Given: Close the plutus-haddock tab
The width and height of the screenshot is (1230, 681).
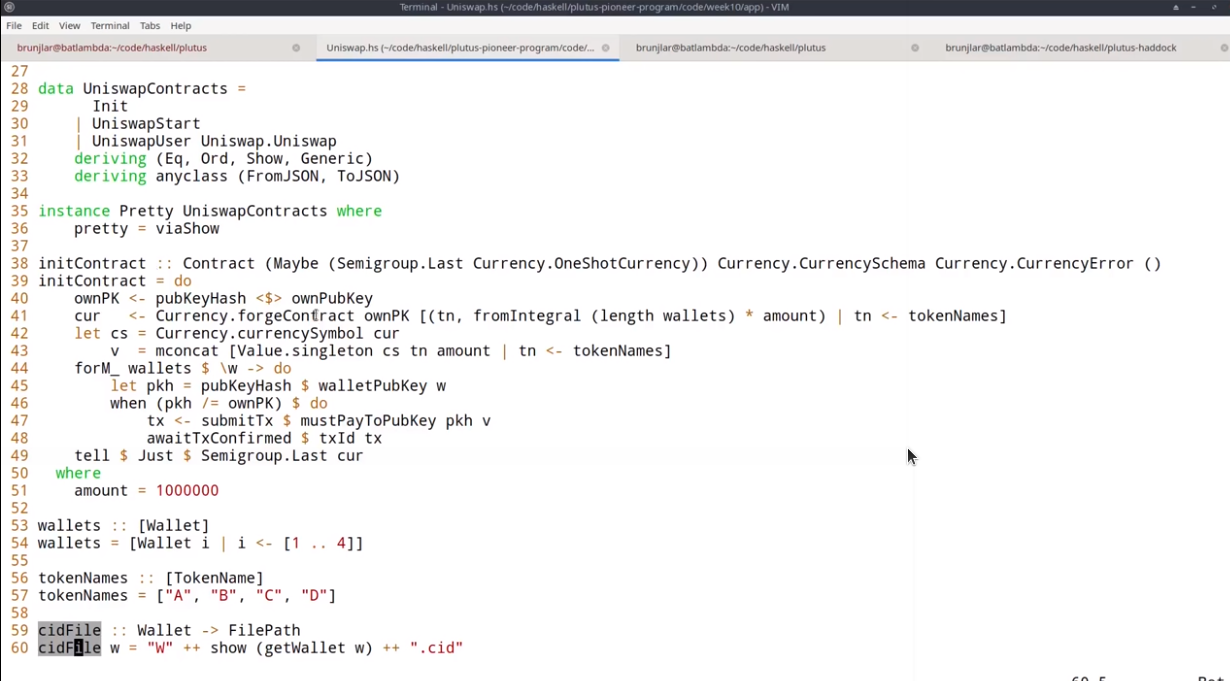Looking at the screenshot, I should [1224, 48].
